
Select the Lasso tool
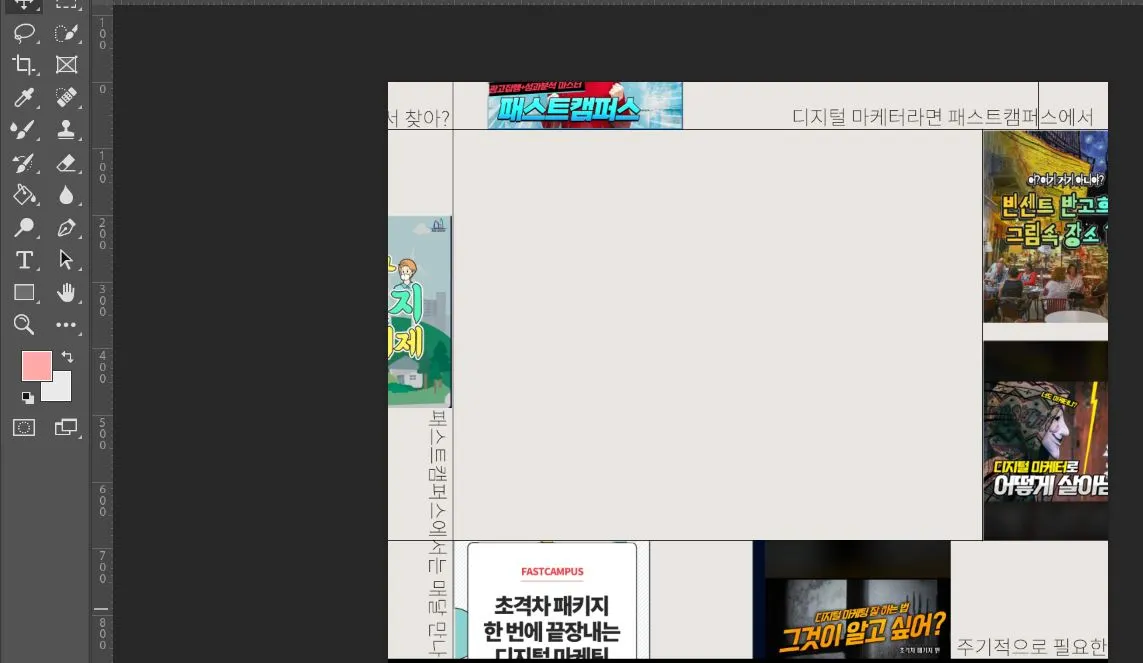coord(24,33)
